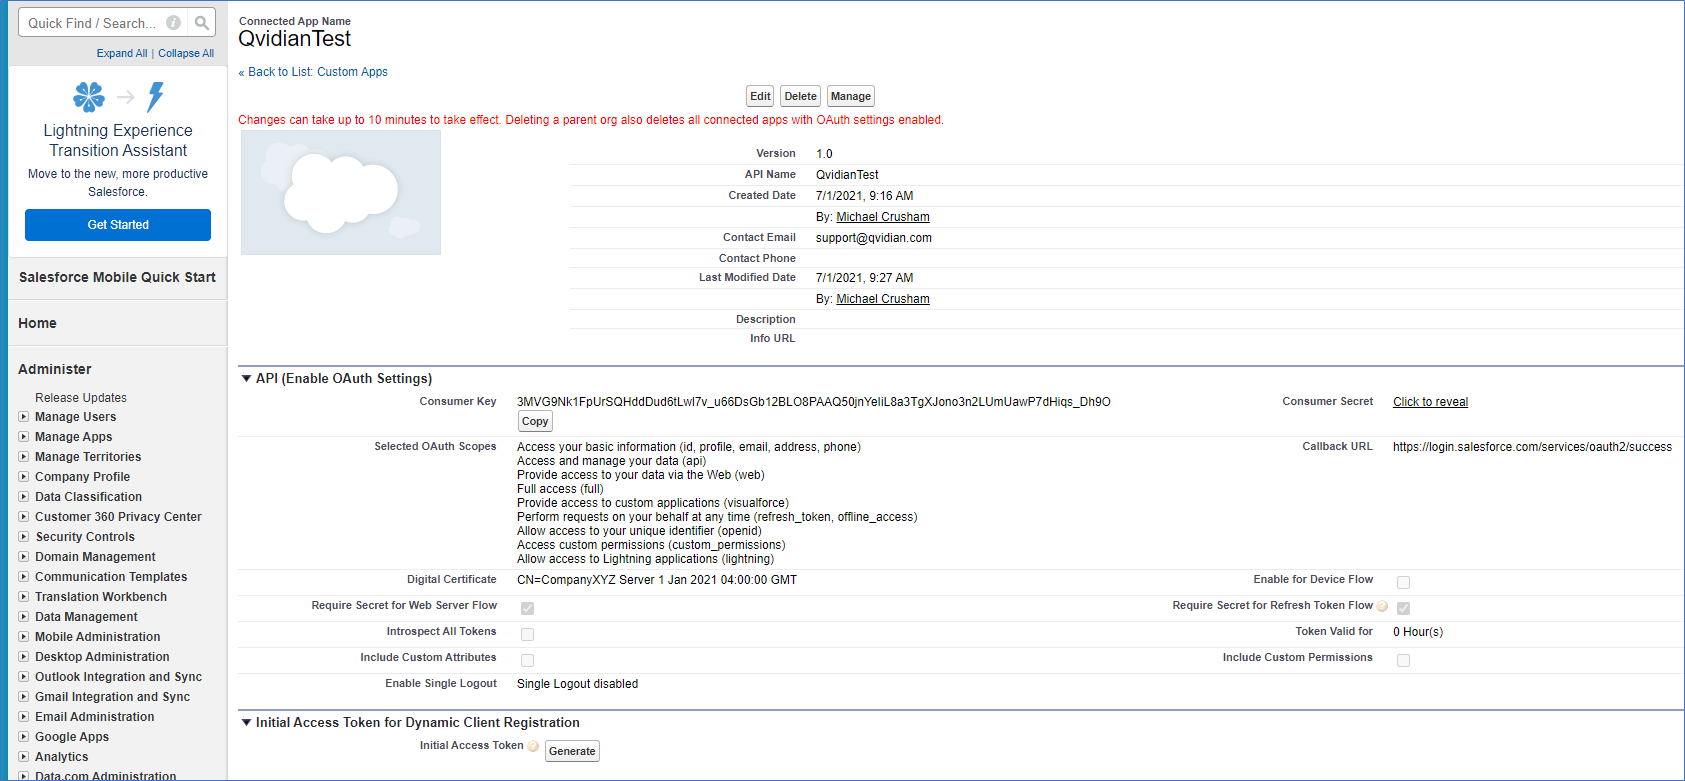Toggle Require Secret for Web Server Flow checkbox

coord(527,608)
